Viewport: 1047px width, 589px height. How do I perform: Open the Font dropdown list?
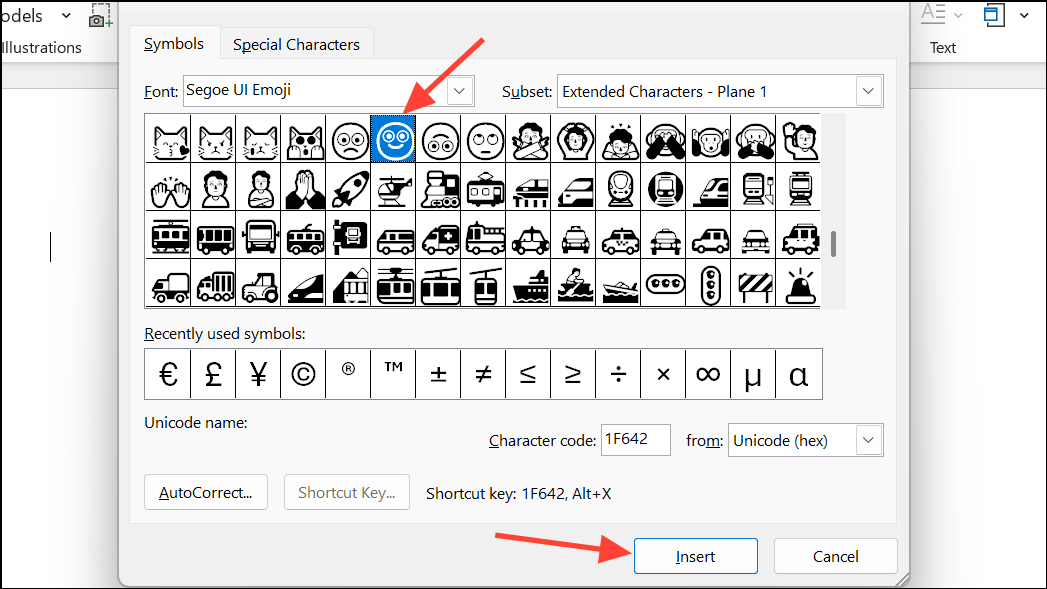[459, 91]
